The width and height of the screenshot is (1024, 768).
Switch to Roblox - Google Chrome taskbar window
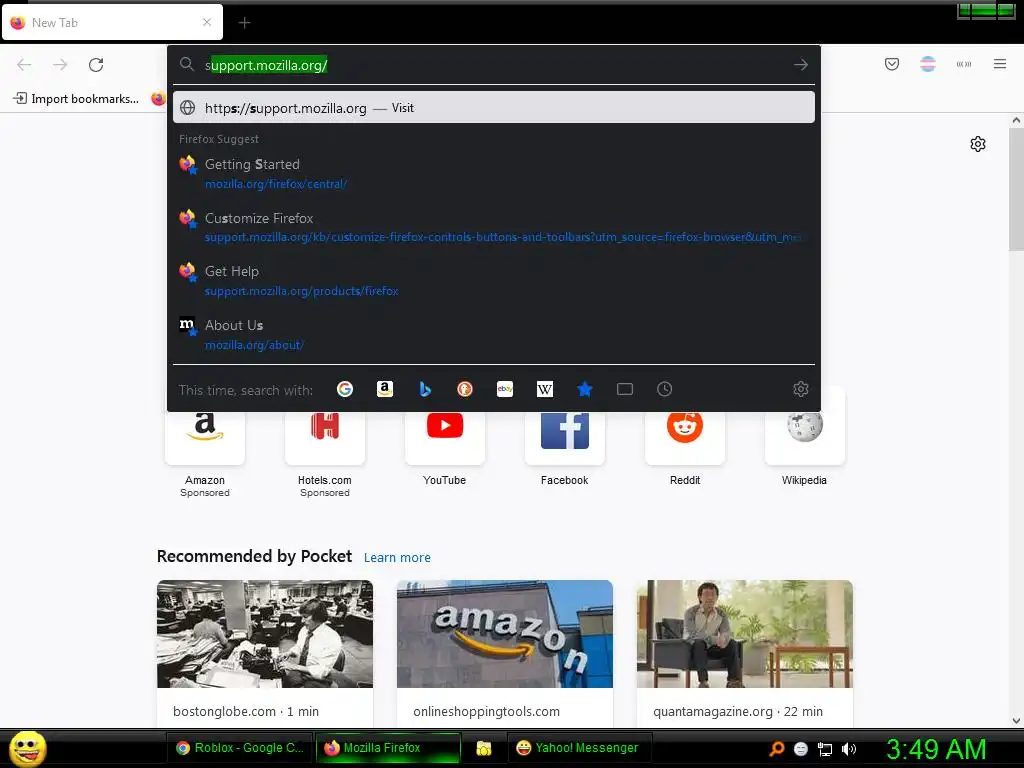[x=239, y=748]
